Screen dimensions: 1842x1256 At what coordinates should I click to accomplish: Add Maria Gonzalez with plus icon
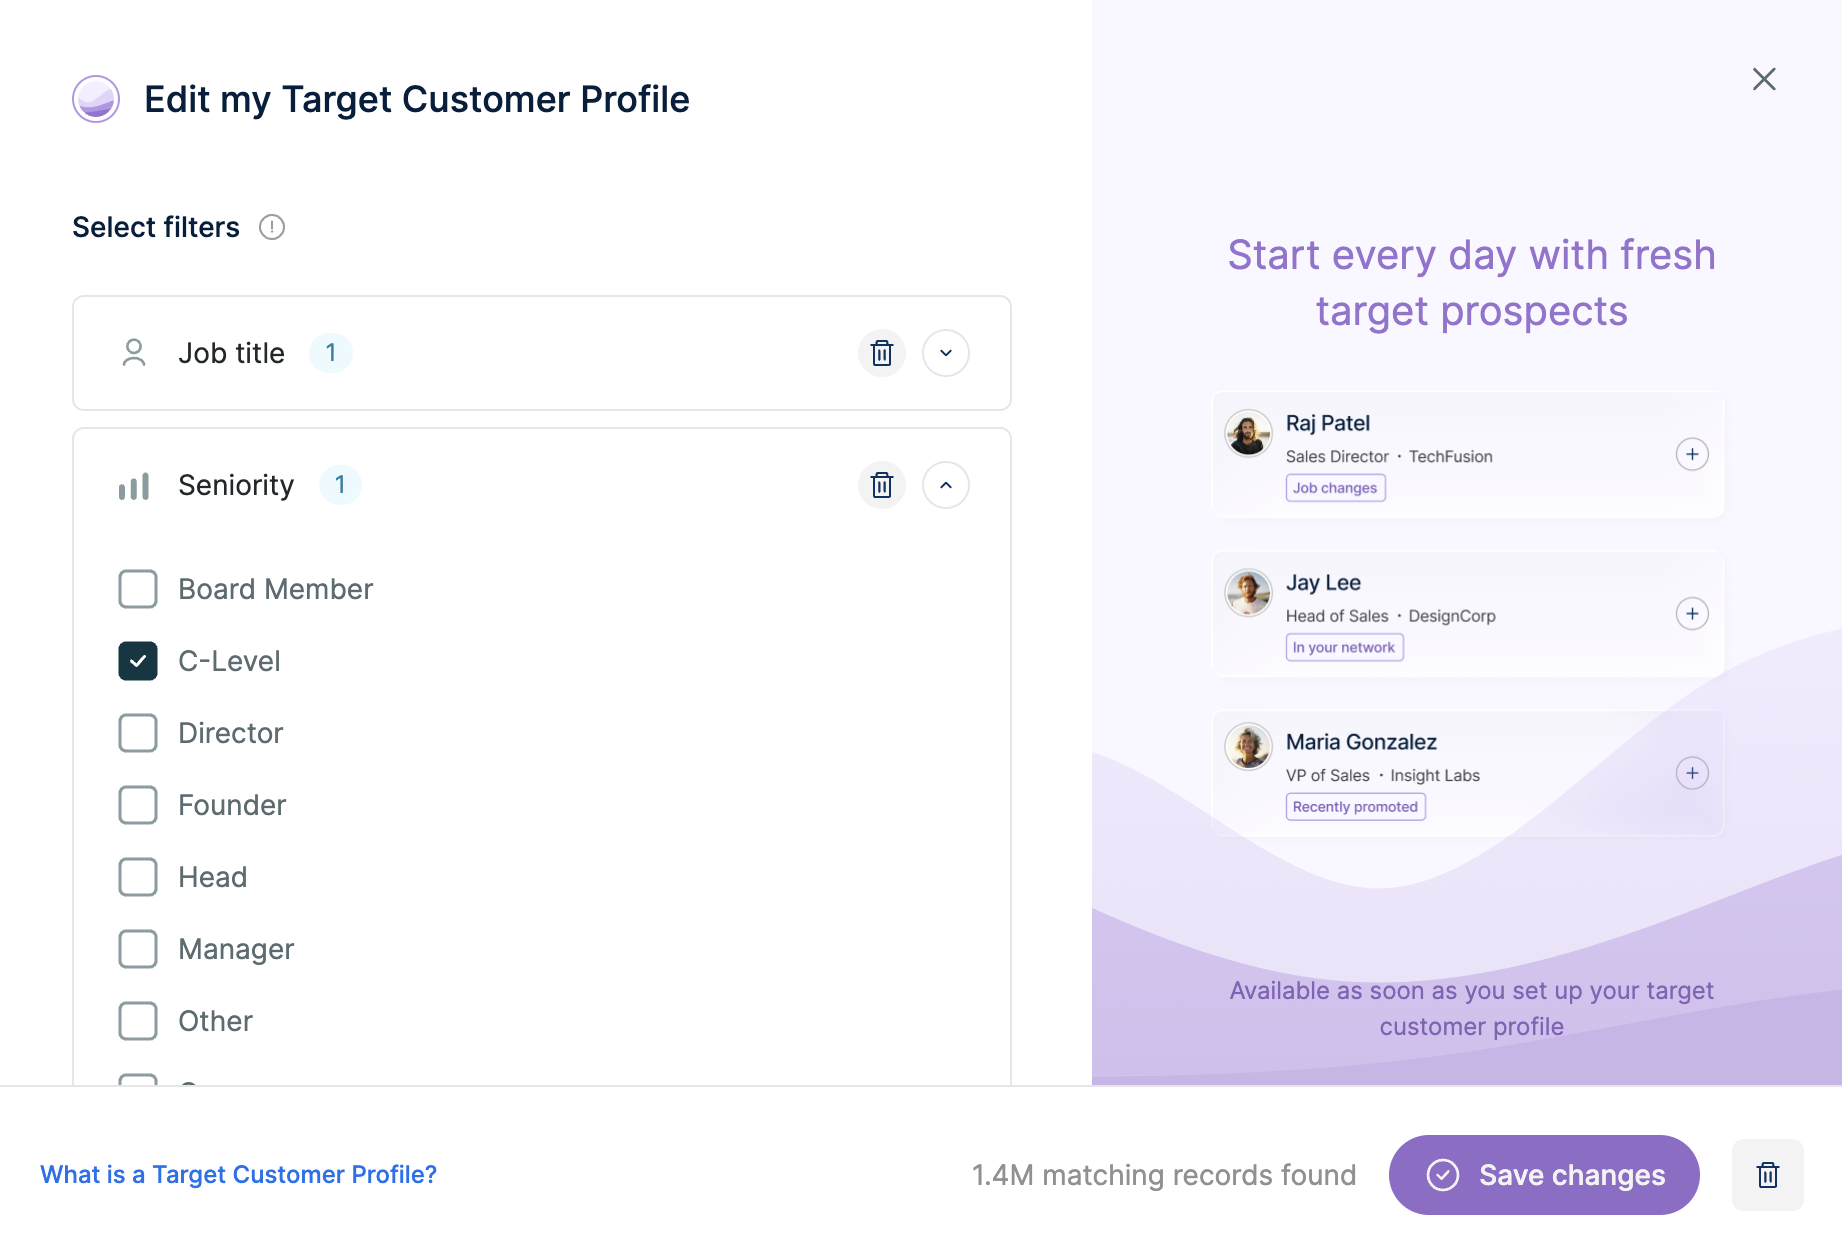(1692, 773)
